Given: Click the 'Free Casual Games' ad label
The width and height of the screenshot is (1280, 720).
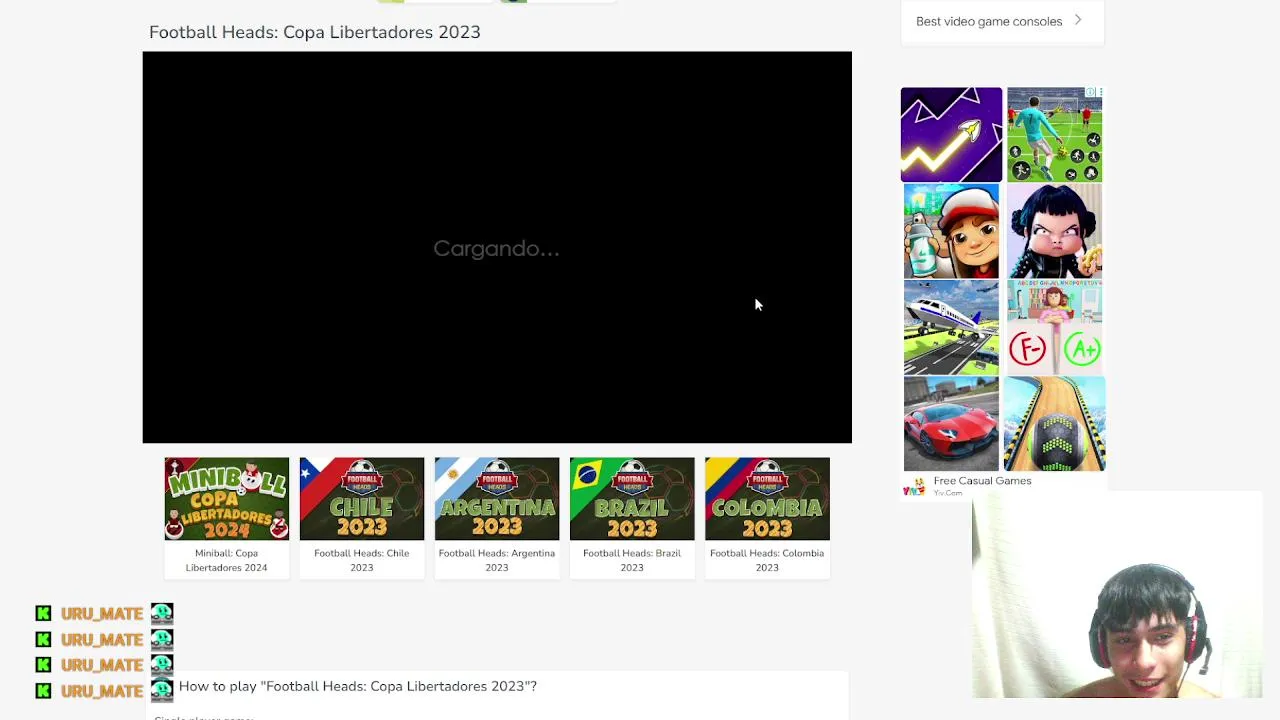Looking at the screenshot, I should [982, 481].
